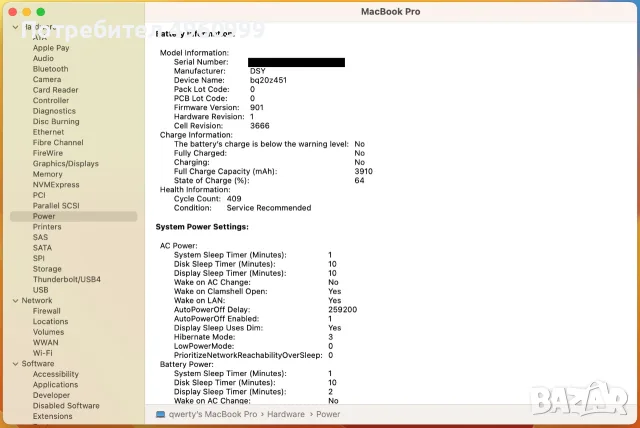Click the Cell Revision value 3666
Screen dimensions: 640x428
click(260, 126)
